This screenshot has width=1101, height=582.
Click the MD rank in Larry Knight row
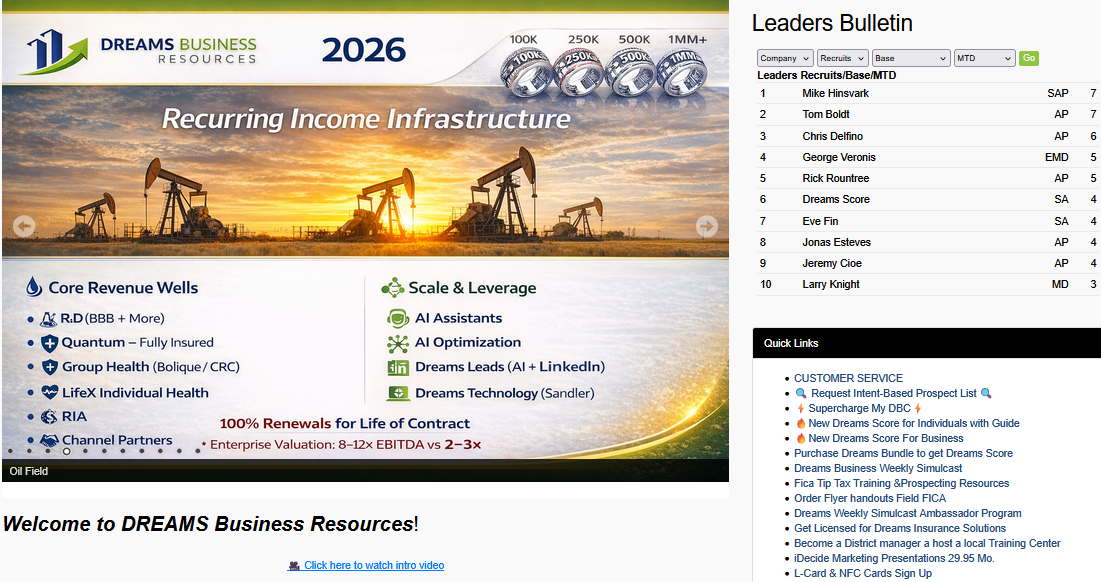pyautogui.click(x=1060, y=284)
